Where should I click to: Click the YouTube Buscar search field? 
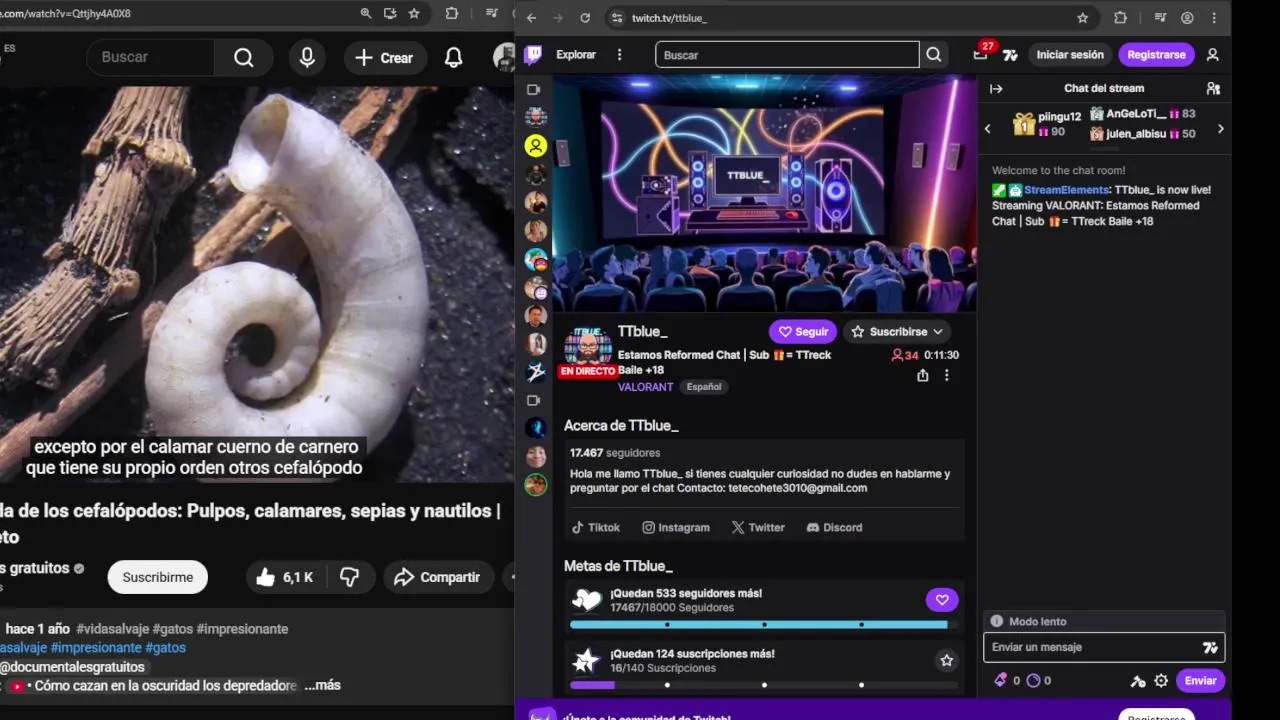[x=150, y=58]
